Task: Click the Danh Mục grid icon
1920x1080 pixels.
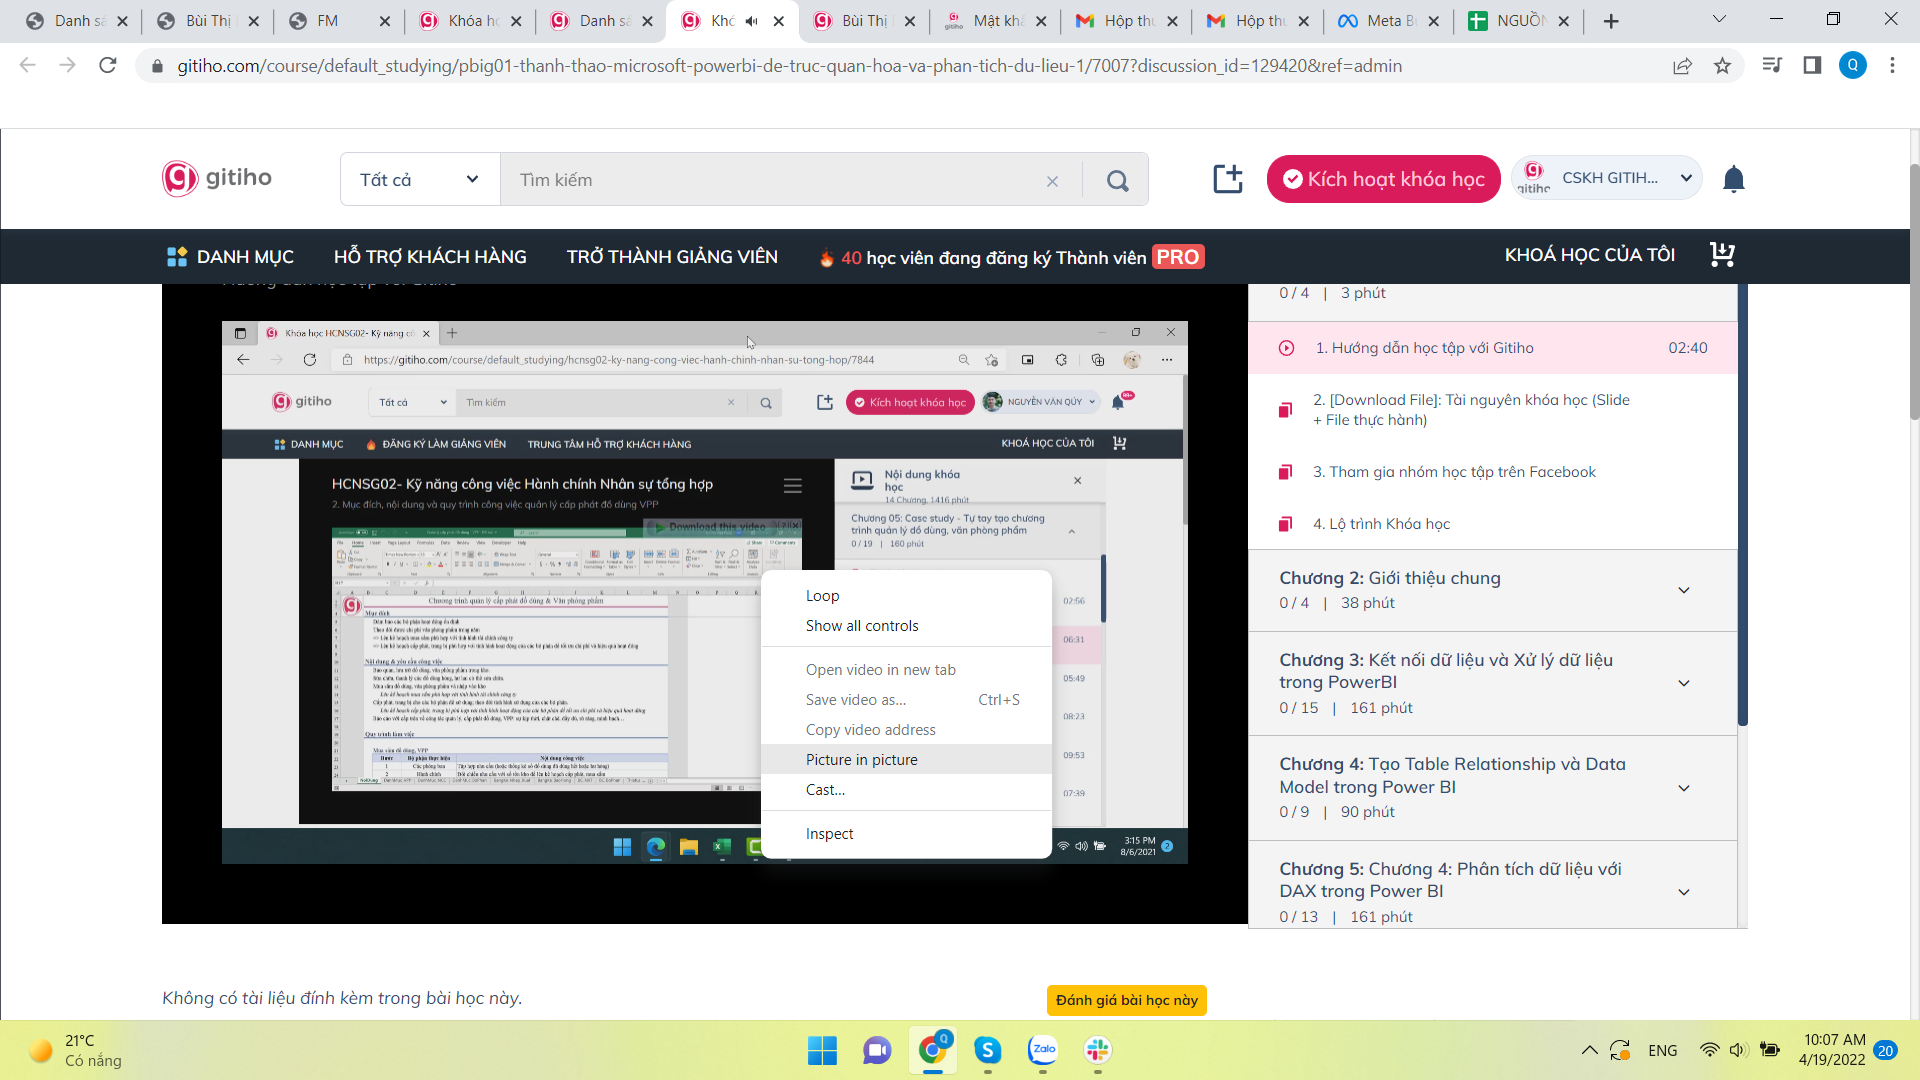Action: coord(177,257)
